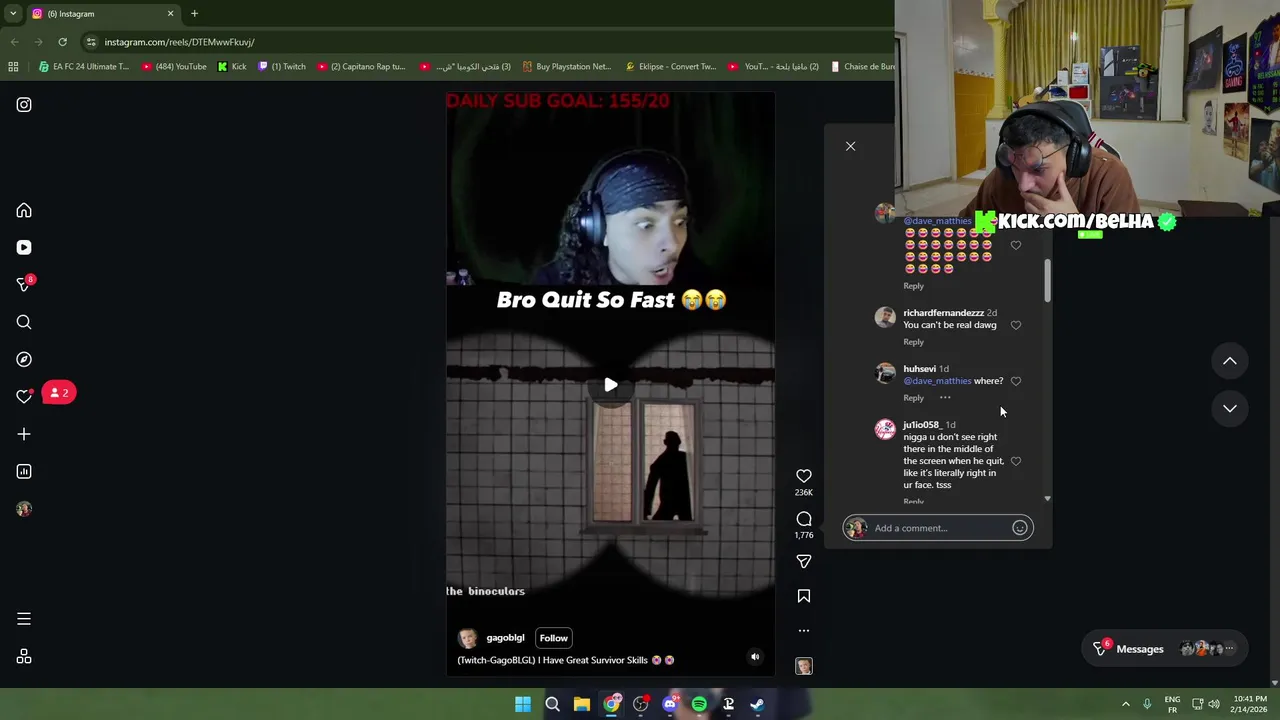Open the Instagram logo home link
1280x720 pixels.
click(24, 105)
